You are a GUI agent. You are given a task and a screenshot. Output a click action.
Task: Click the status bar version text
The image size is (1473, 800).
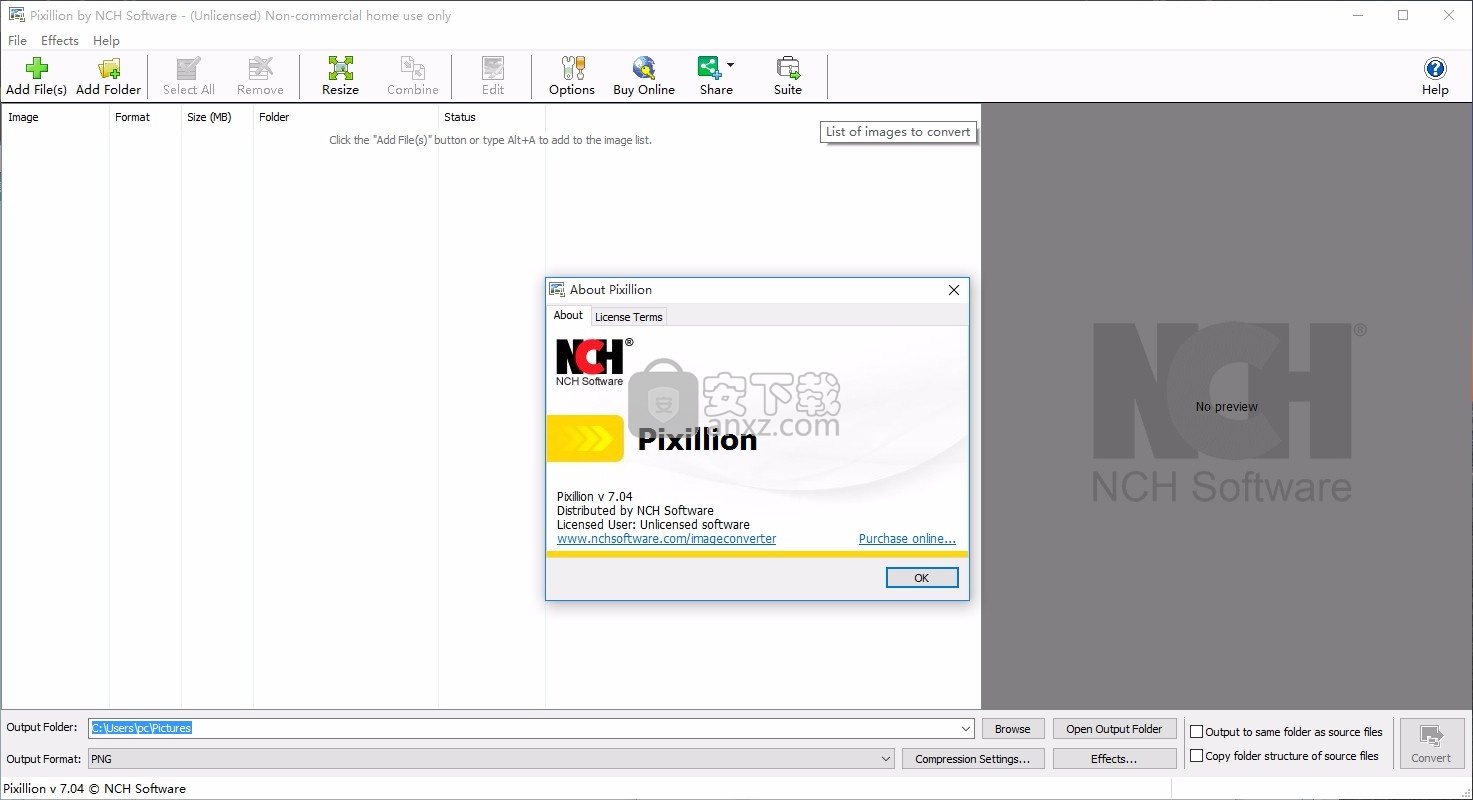pyautogui.click(x=96, y=789)
